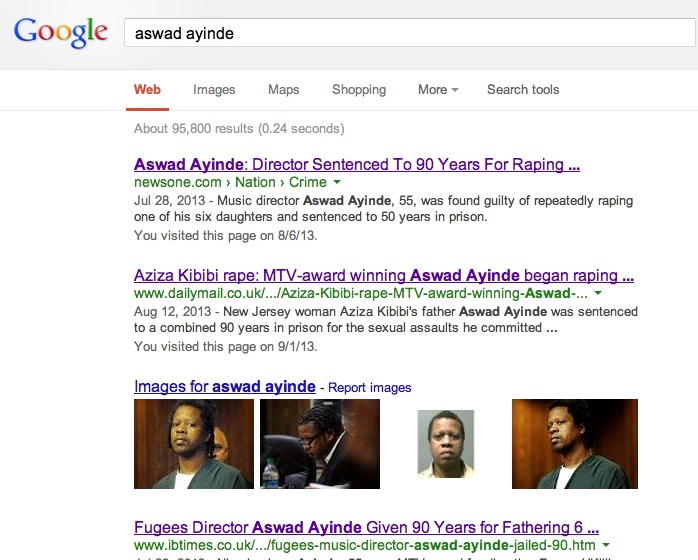The image size is (698, 560).
Task: Expand the ibtimes.co.uk result options arrow
Action: pos(606,545)
